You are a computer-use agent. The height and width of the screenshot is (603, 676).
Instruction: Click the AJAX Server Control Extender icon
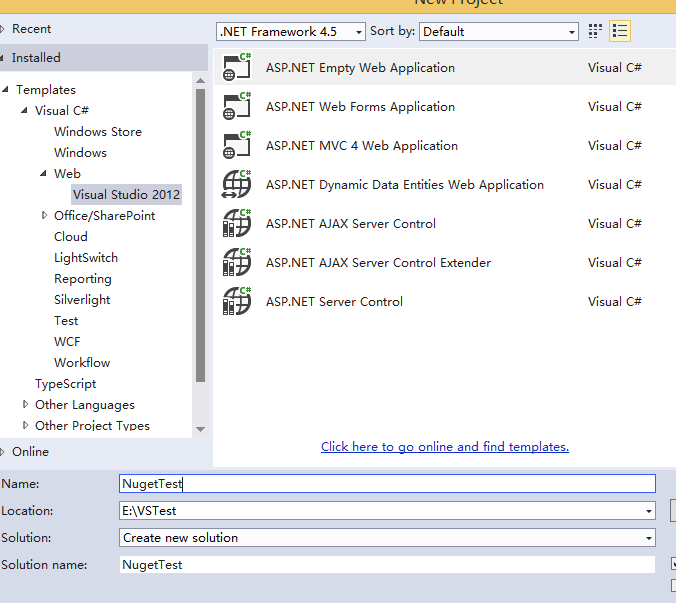point(237,262)
